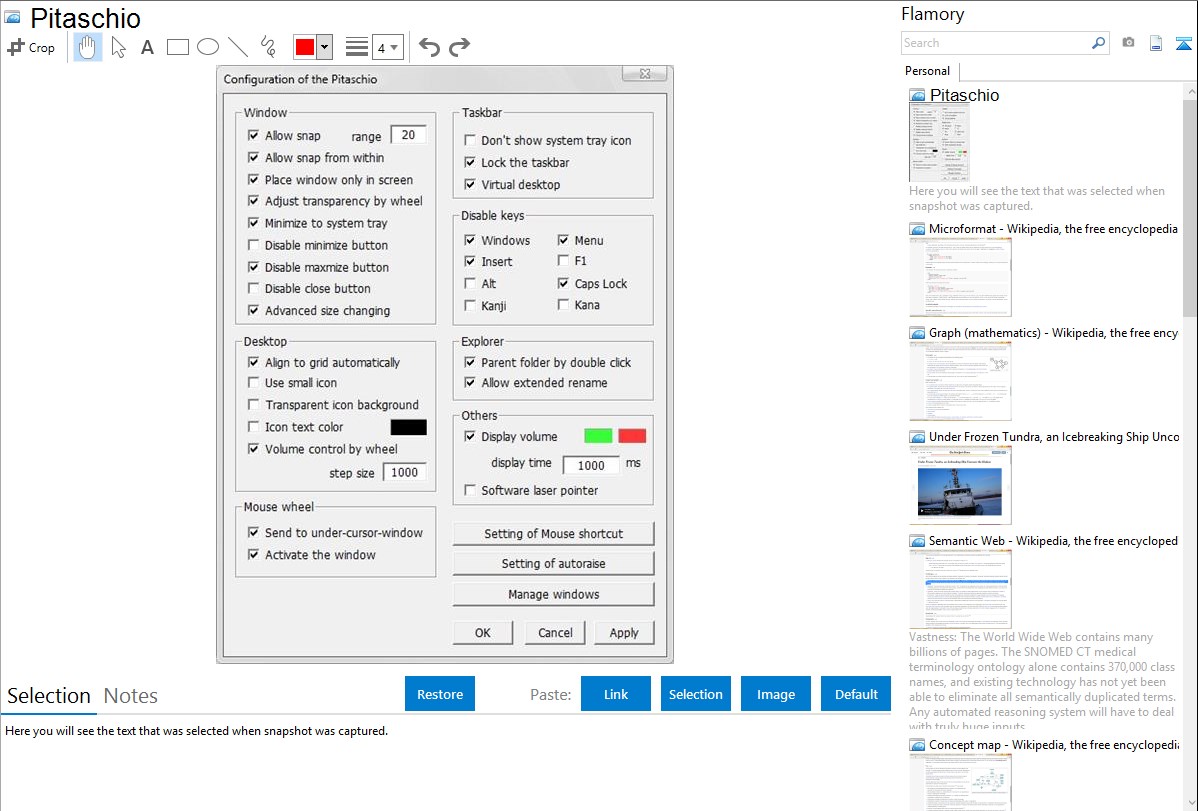Click the red toolbar color swatch
Image resolution: width=1198 pixels, height=811 pixels.
[x=305, y=47]
